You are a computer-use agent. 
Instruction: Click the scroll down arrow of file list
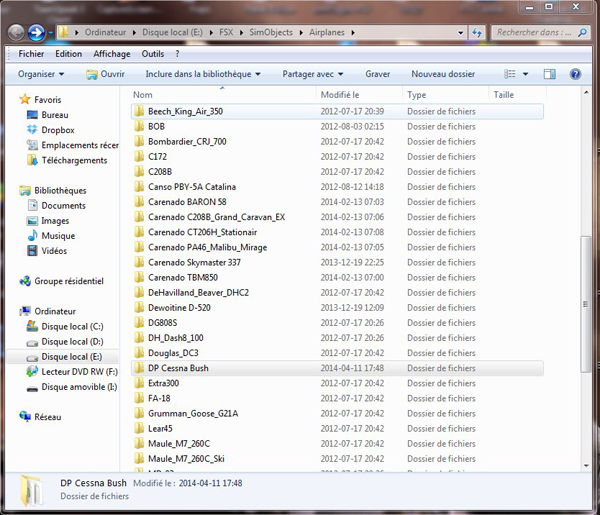click(586, 466)
